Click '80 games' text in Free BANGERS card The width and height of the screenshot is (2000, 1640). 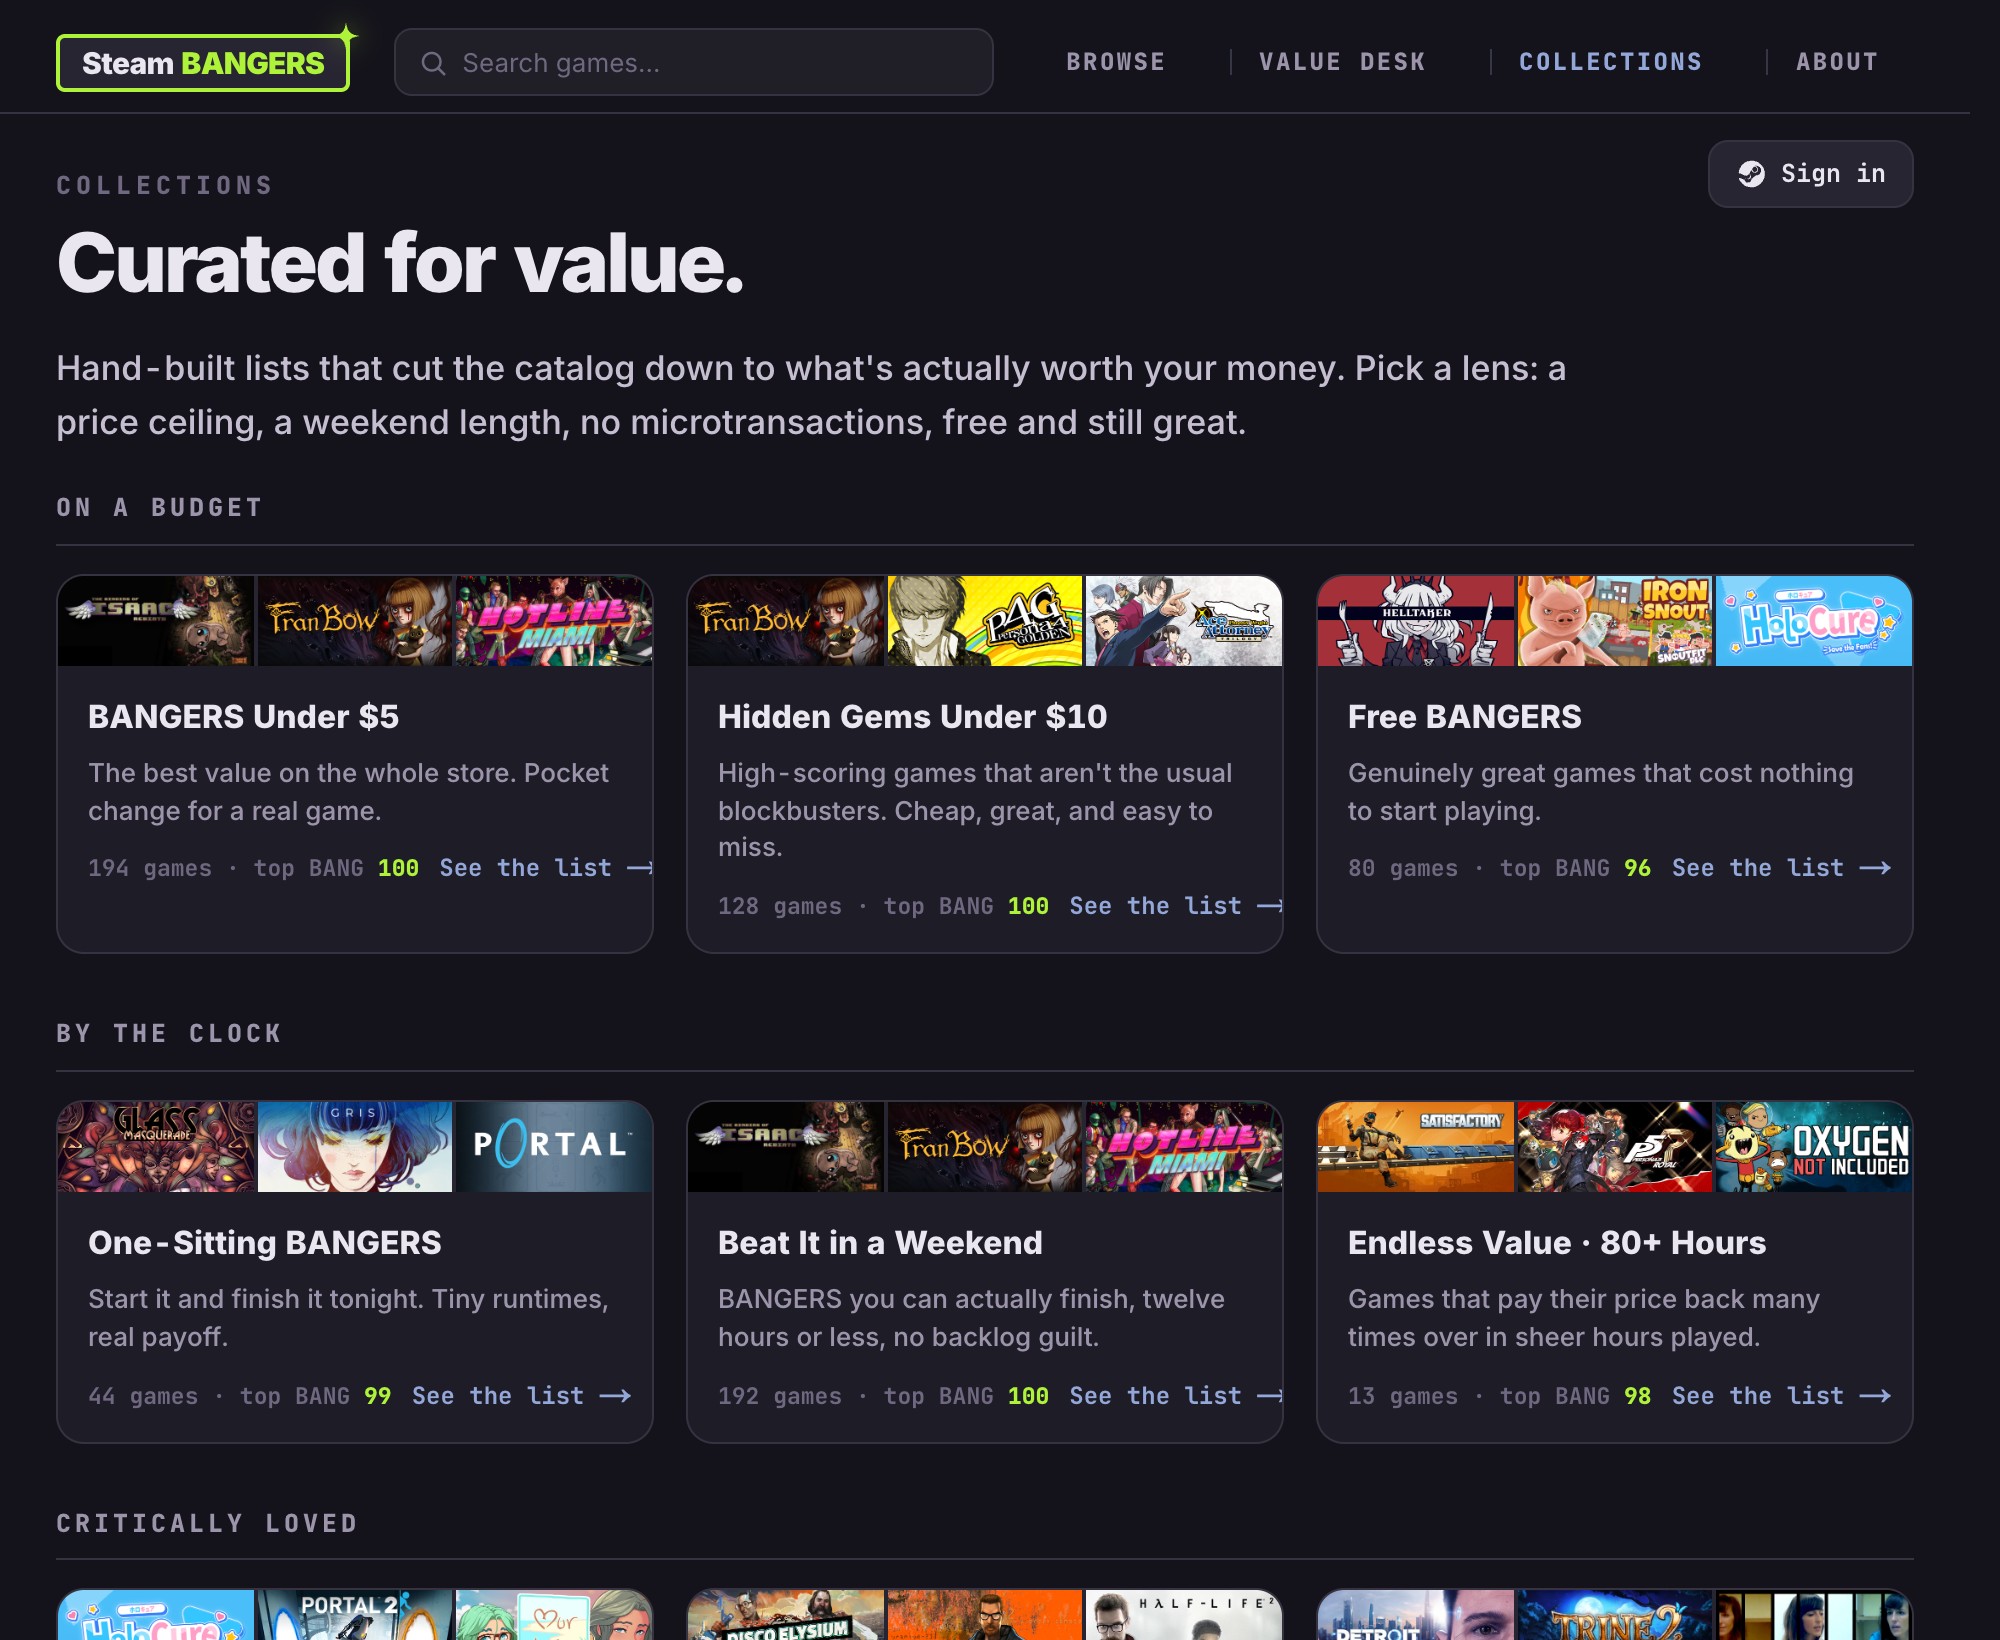[x=1403, y=868]
